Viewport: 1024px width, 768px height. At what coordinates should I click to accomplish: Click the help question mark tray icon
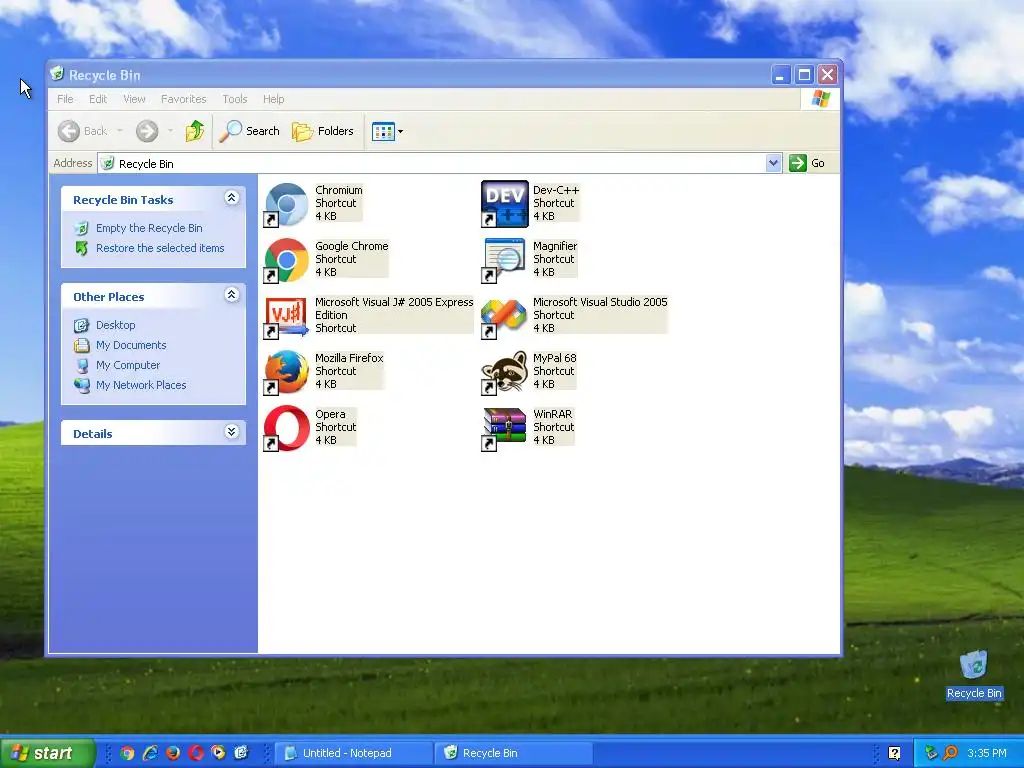pyautogui.click(x=894, y=753)
